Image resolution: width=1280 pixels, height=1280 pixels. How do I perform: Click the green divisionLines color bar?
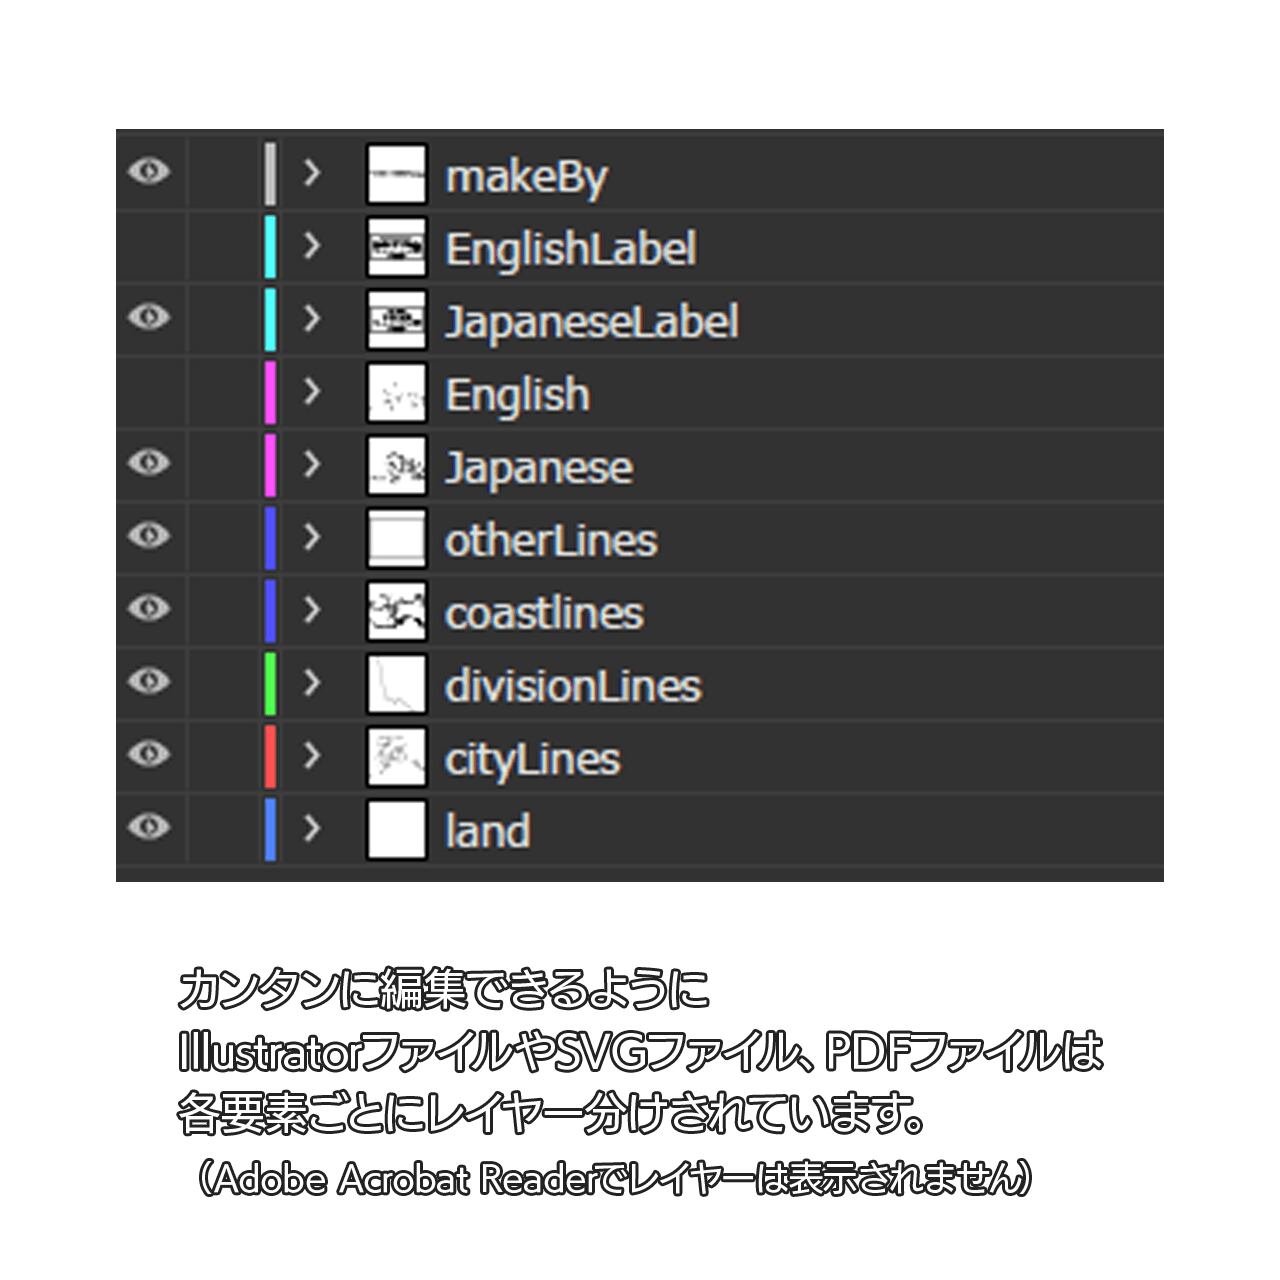click(270, 683)
